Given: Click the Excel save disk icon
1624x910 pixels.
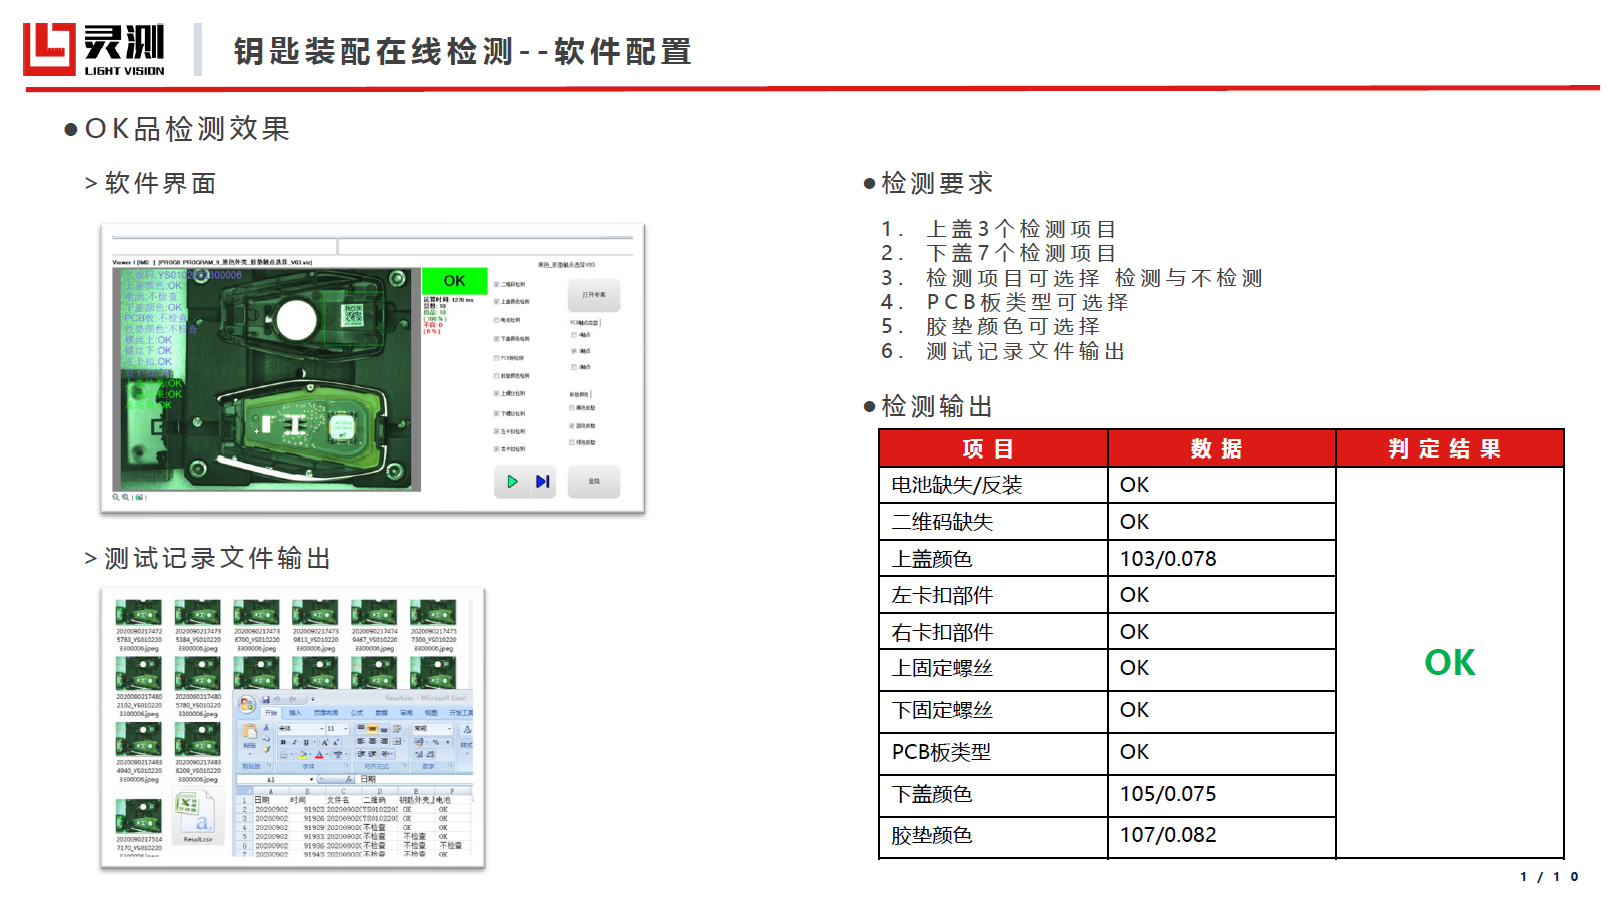Looking at the screenshot, I should [266, 700].
